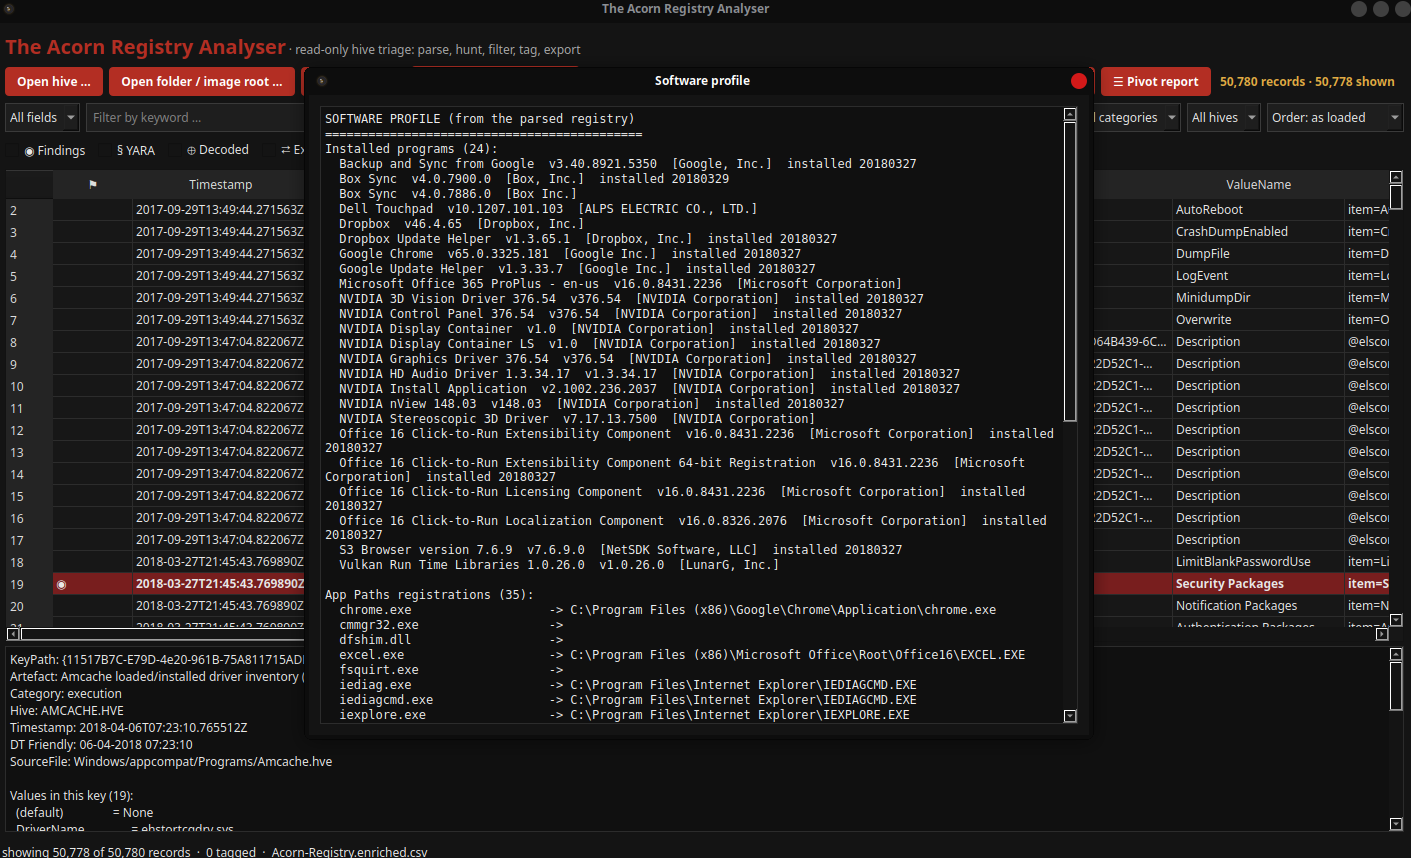The image size is (1411, 858).
Task: Click Open folder / image root button
Action: (202, 82)
